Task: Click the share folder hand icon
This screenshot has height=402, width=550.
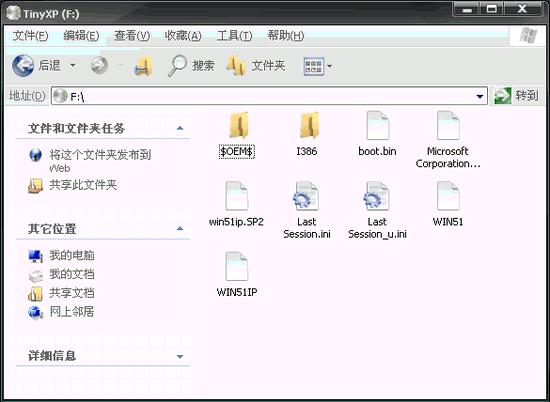Action: pos(35,186)
